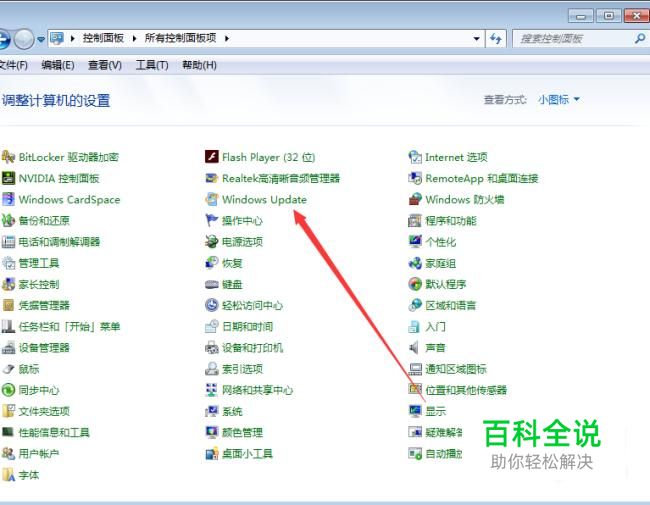Open the 电源选项 icon

(212, 242)
